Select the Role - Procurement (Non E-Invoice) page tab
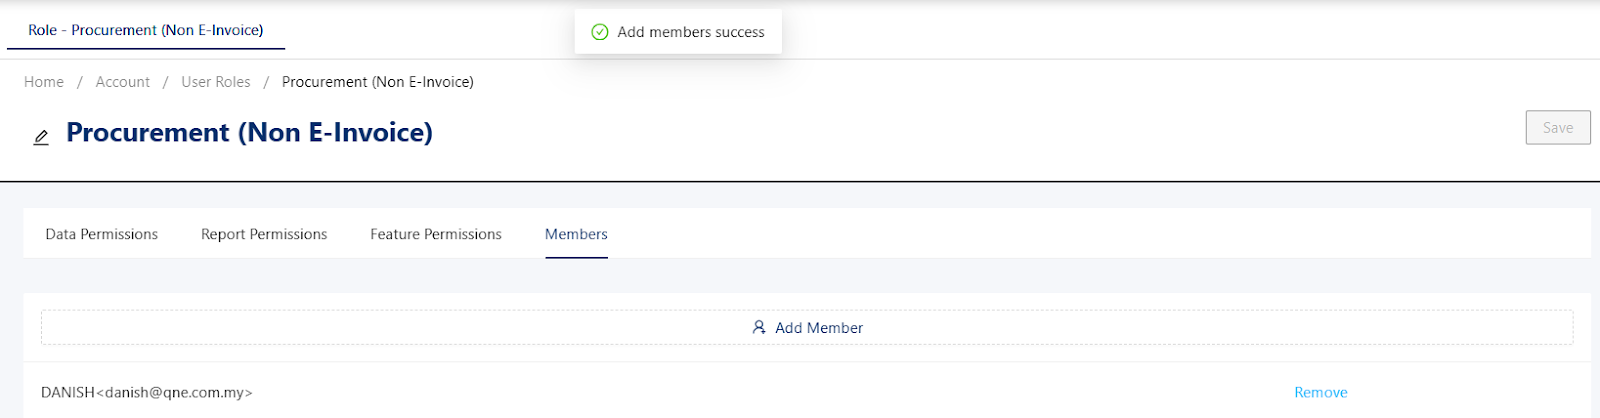Screen dimensions: 1600x418 point(146,30)
